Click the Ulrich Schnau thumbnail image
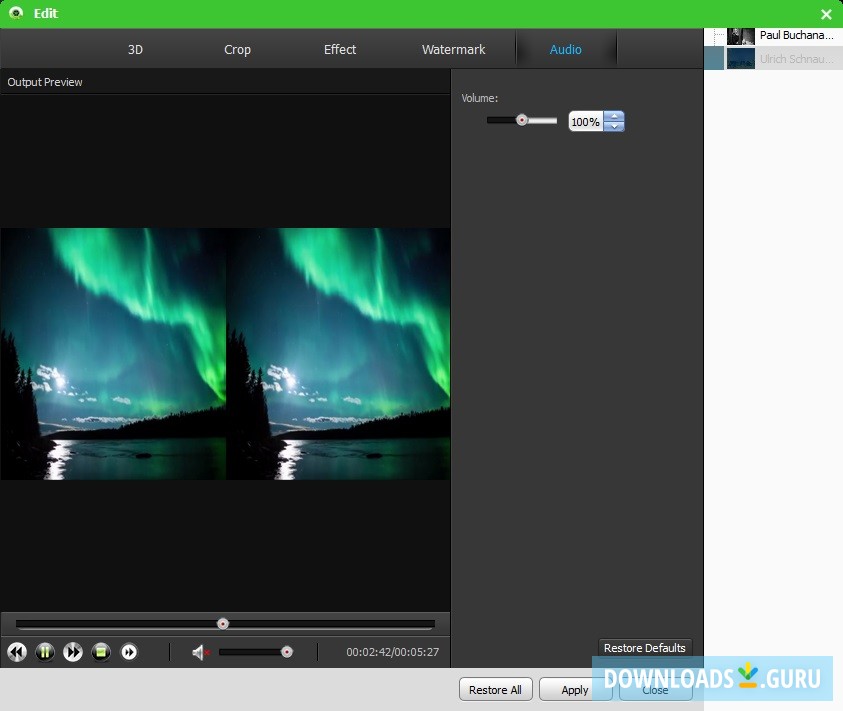Image resolution: width=843 pixels, height=711 pixels. pos(740,58)
